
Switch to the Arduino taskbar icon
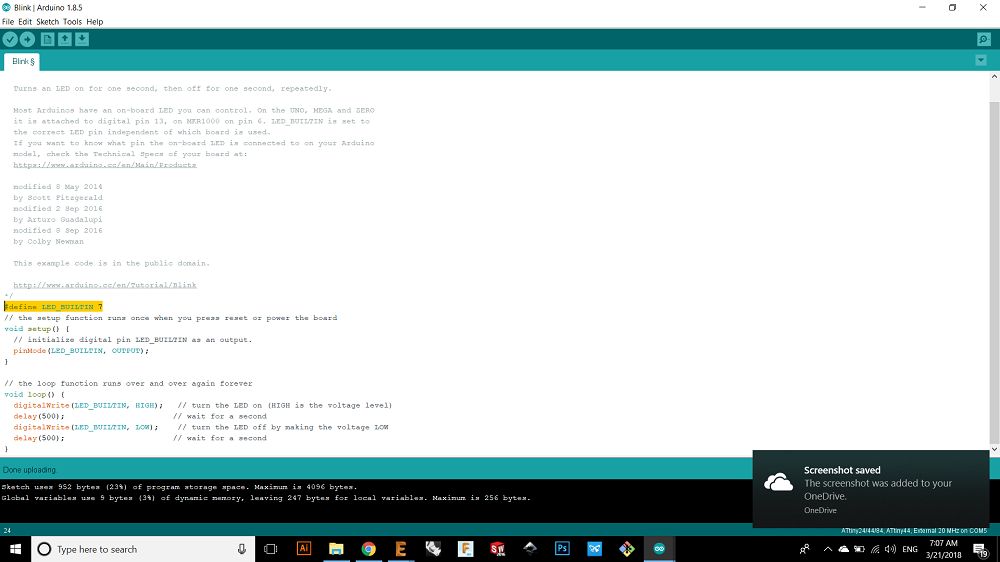(x=659, y=549)
